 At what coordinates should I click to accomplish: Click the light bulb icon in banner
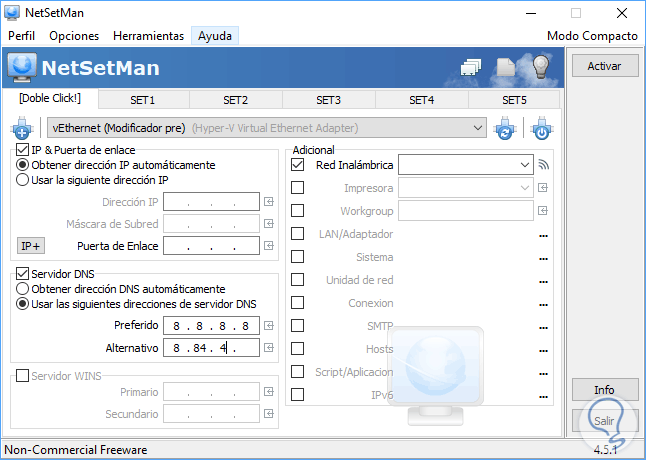(541, 67)
